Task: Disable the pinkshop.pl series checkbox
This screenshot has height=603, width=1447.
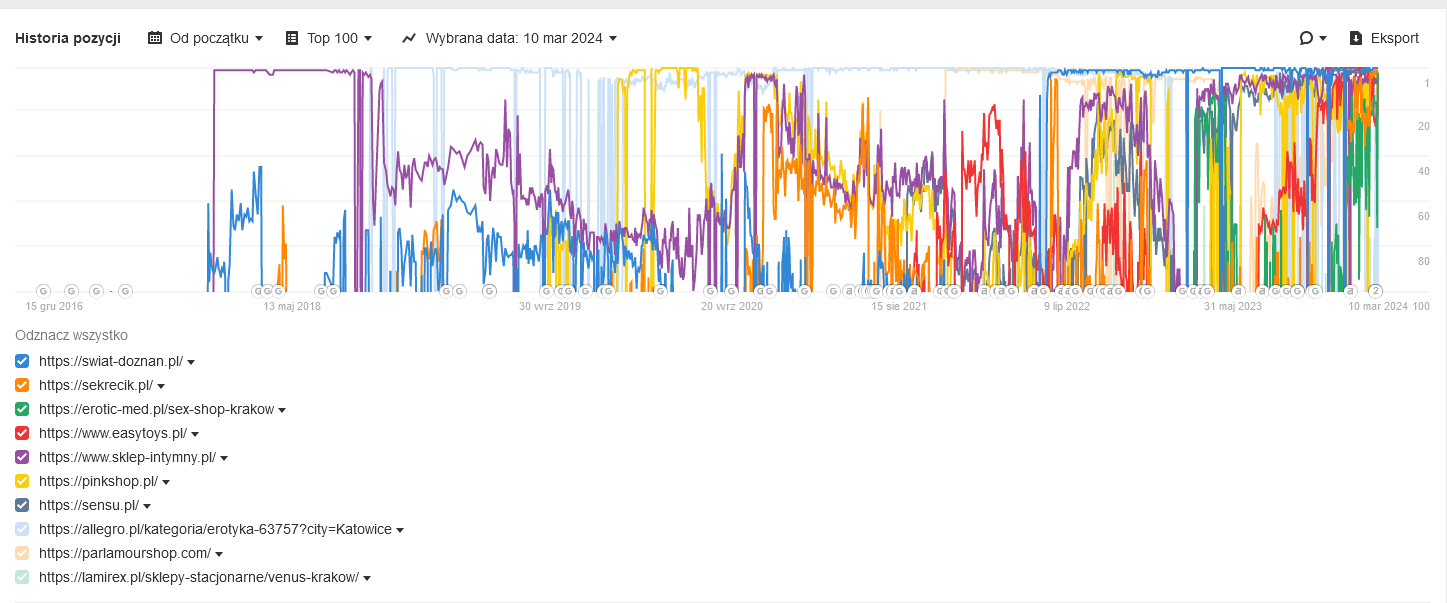Action: pos(22,481)
